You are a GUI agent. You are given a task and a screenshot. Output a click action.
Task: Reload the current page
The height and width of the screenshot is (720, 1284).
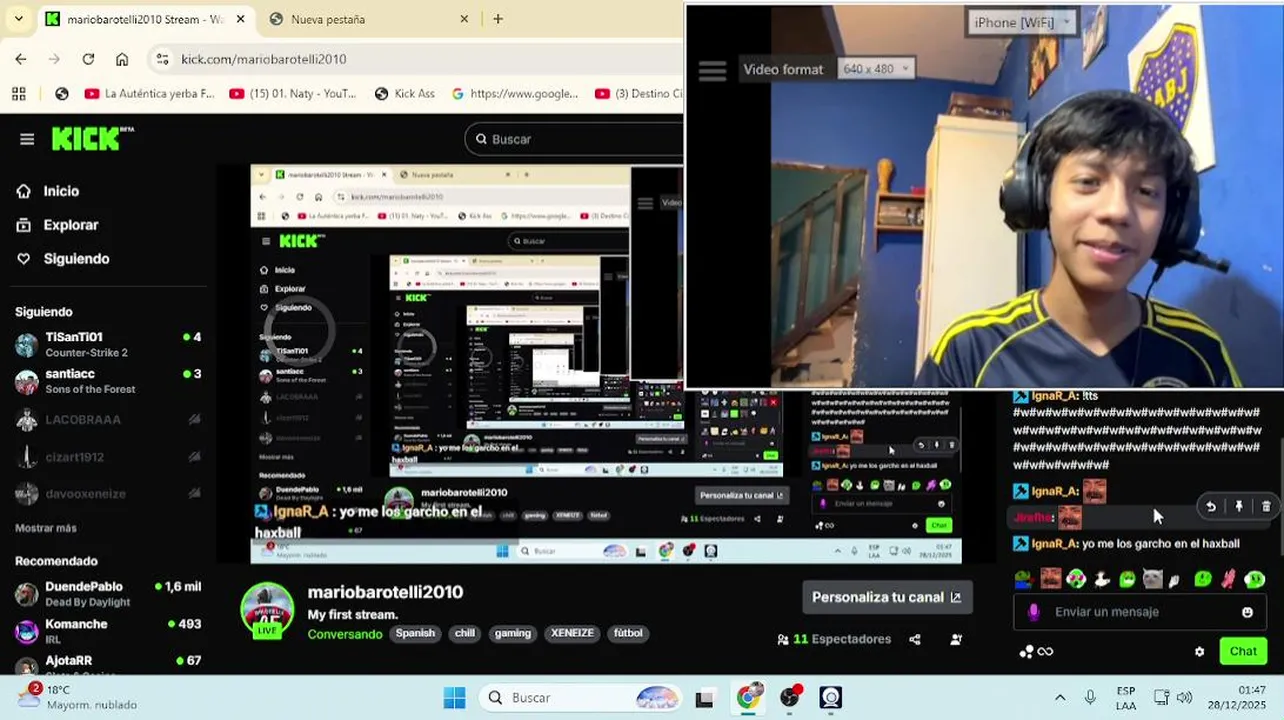pos(88,59)
